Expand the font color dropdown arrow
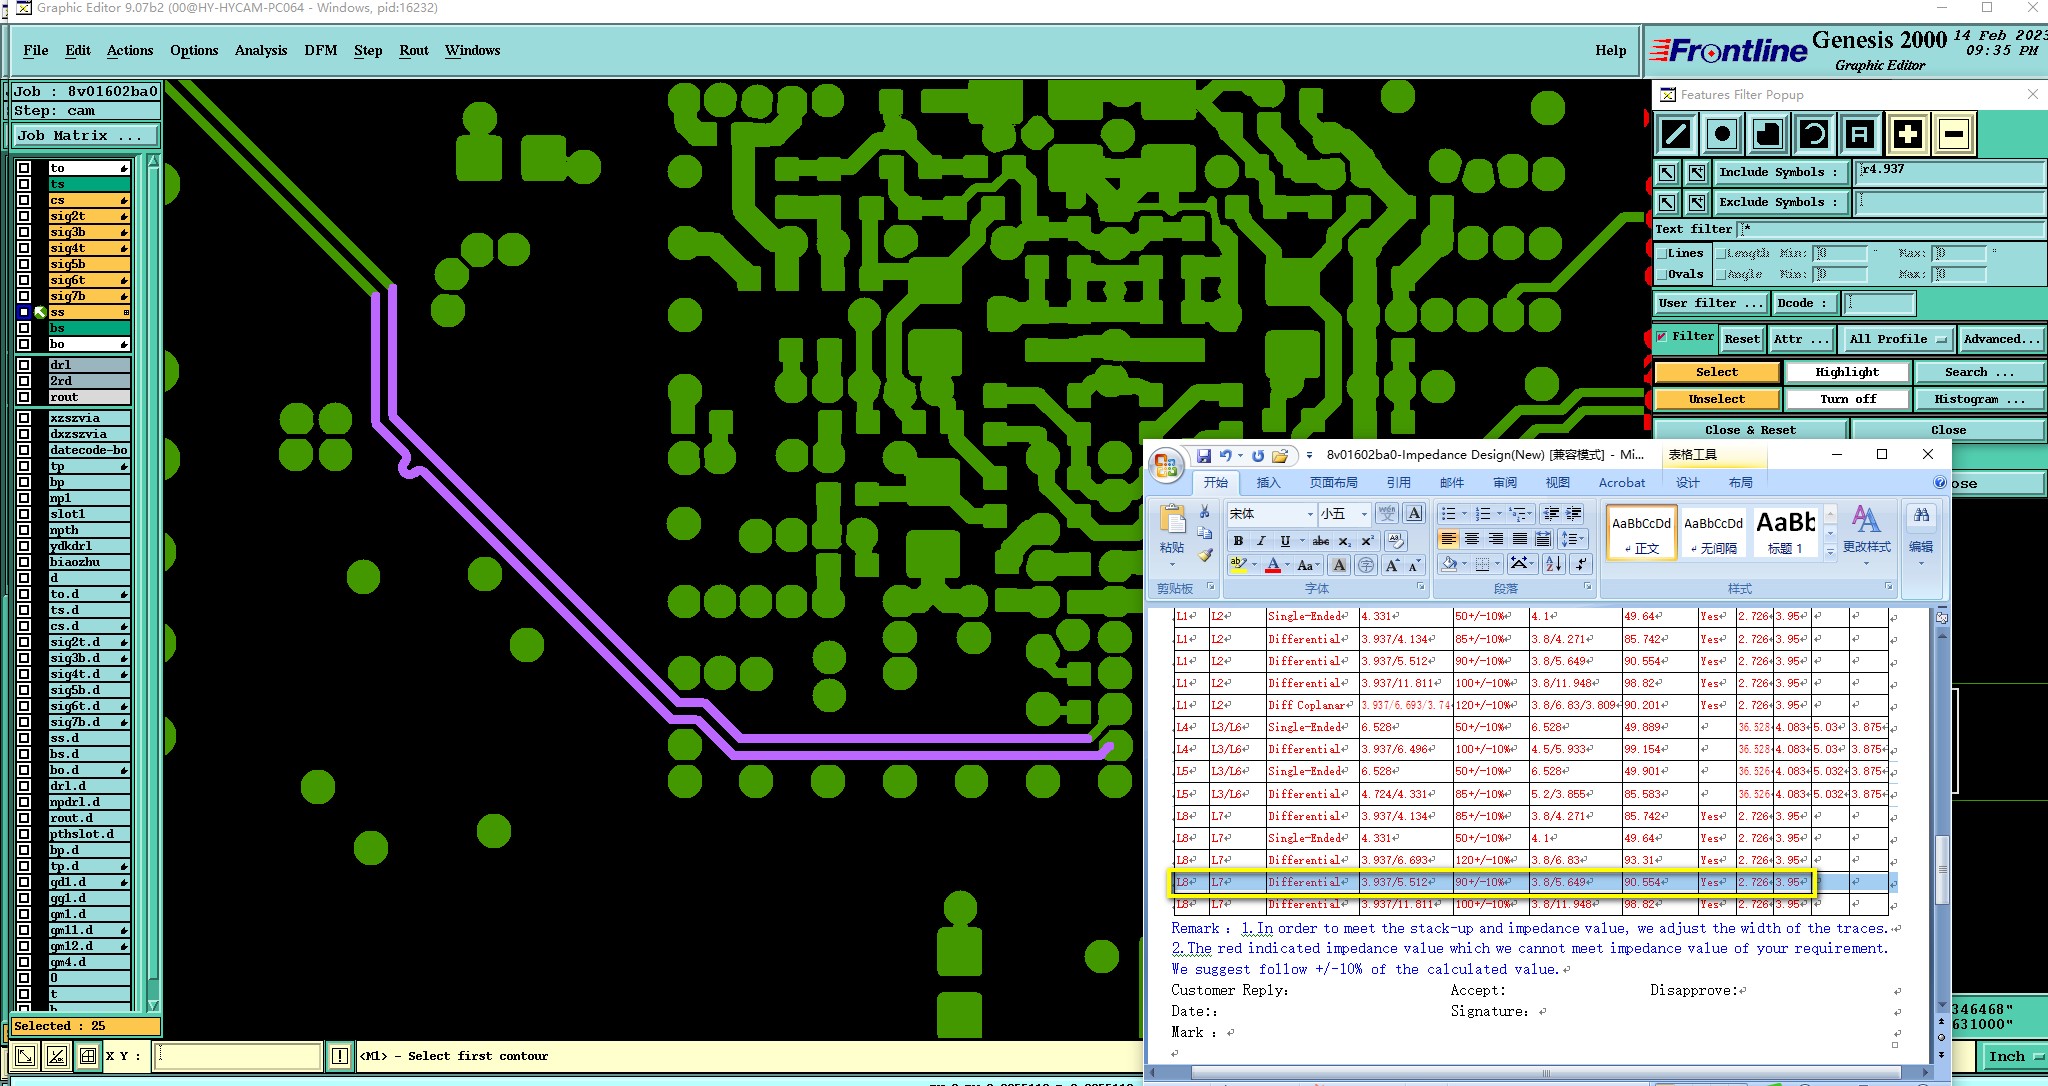Image resolution: width=2048 pixels, height=1086 pixels. tap(1287, 566)
